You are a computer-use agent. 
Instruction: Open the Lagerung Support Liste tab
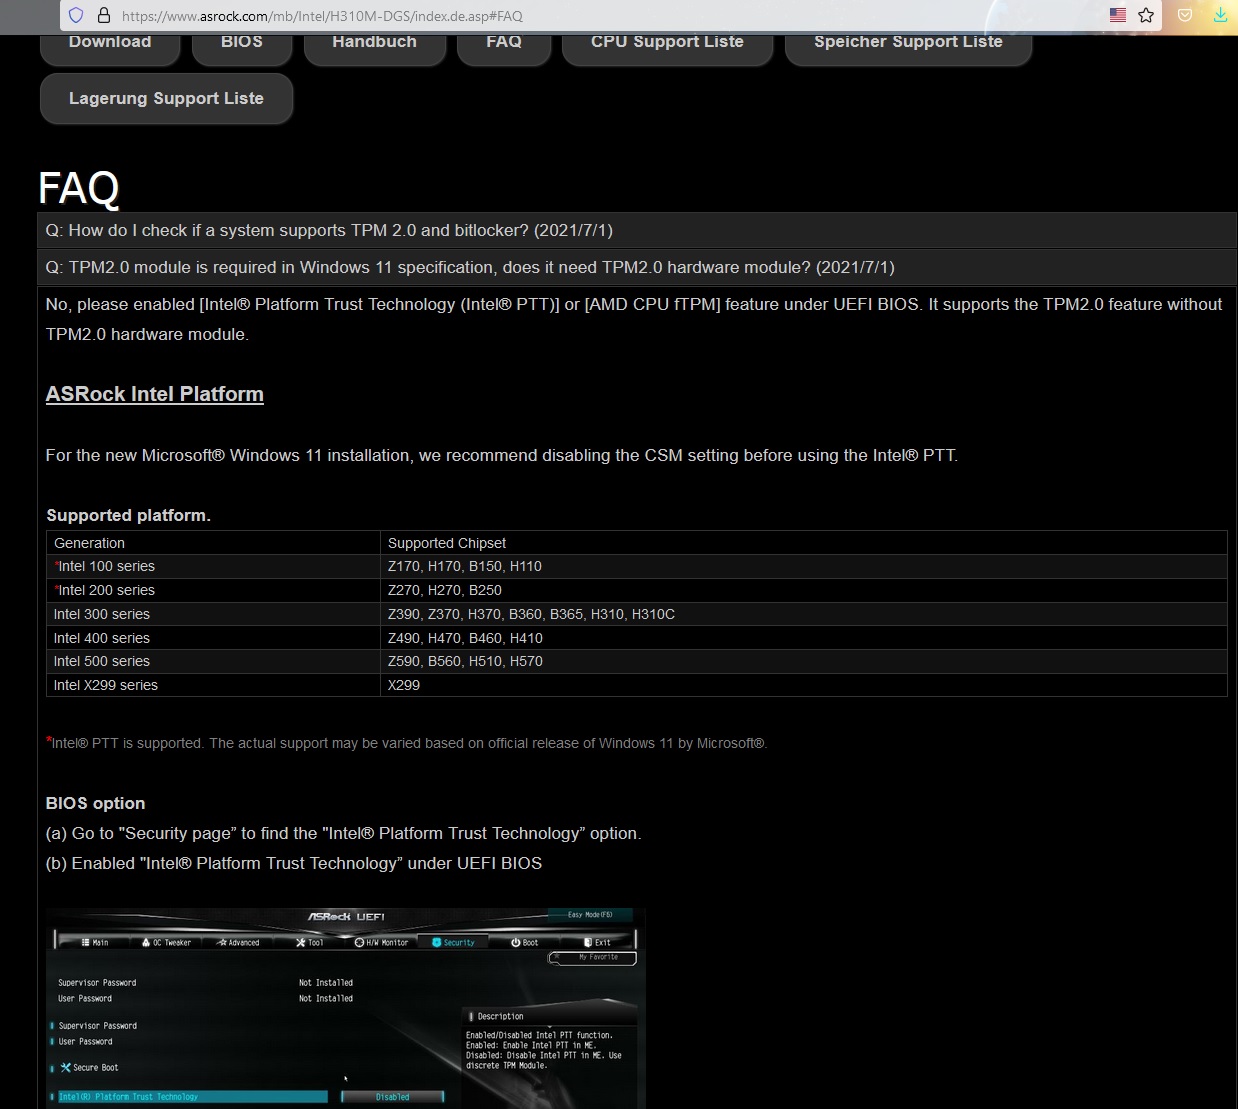click(167, 99)
